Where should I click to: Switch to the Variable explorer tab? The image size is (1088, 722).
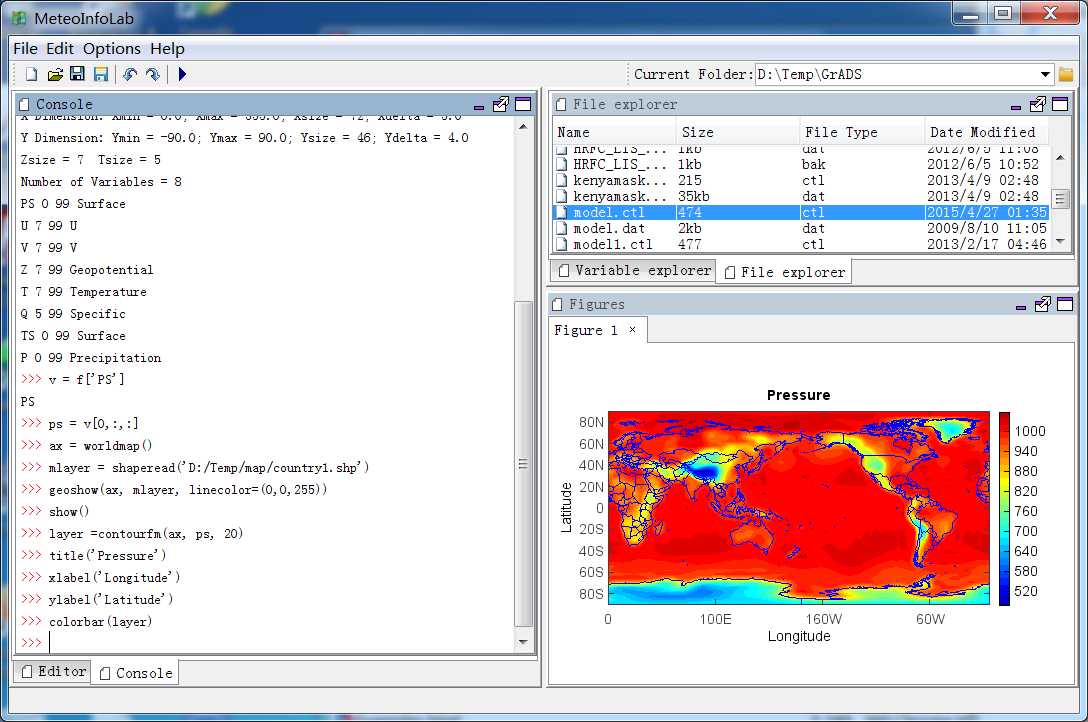[634, 270]
